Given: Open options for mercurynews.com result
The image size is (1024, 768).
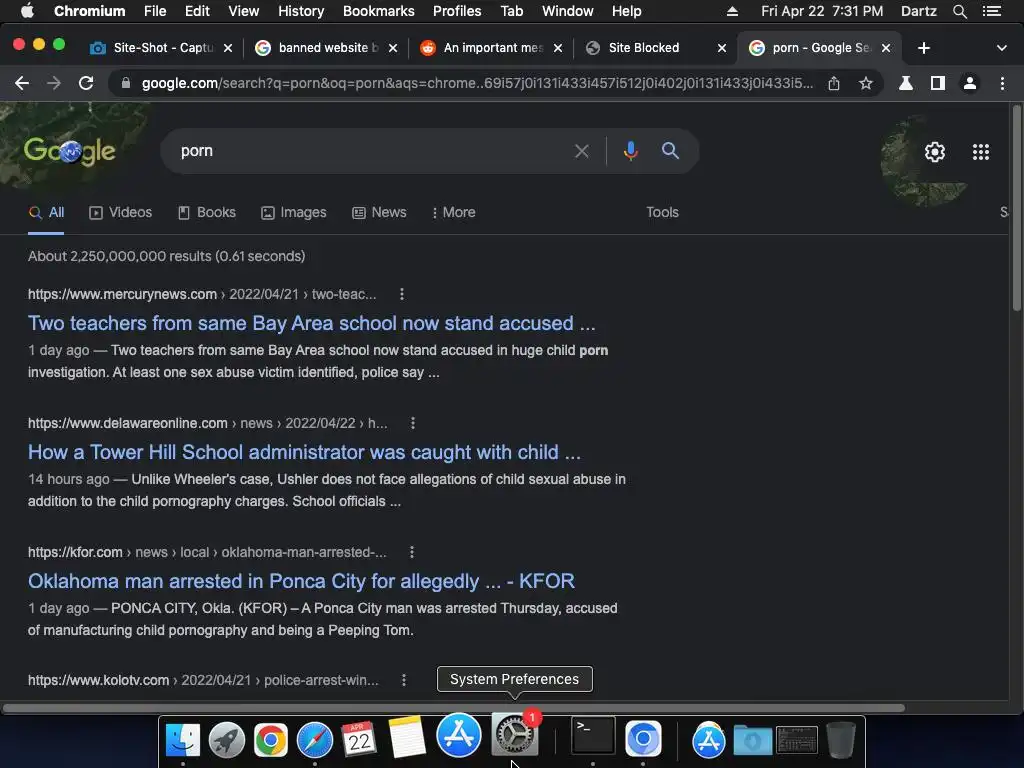Looking at the screenshot, I should point(402,295).
